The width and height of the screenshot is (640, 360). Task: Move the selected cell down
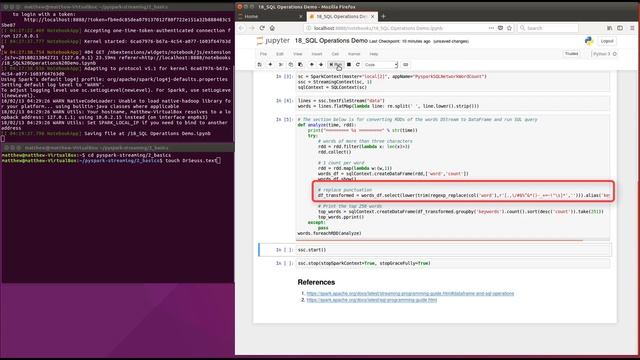321,64
